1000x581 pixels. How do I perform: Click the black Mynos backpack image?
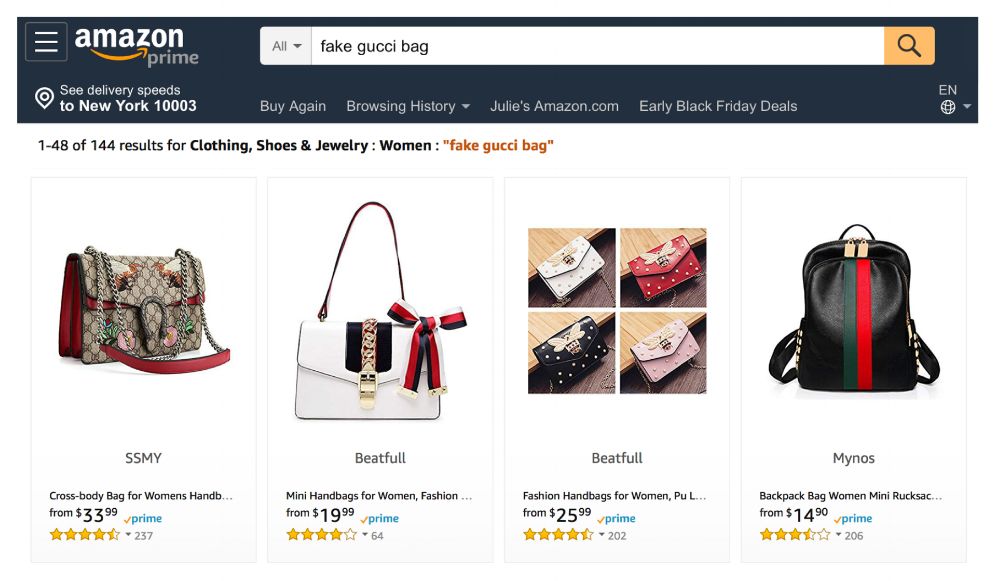click(853, 310)
